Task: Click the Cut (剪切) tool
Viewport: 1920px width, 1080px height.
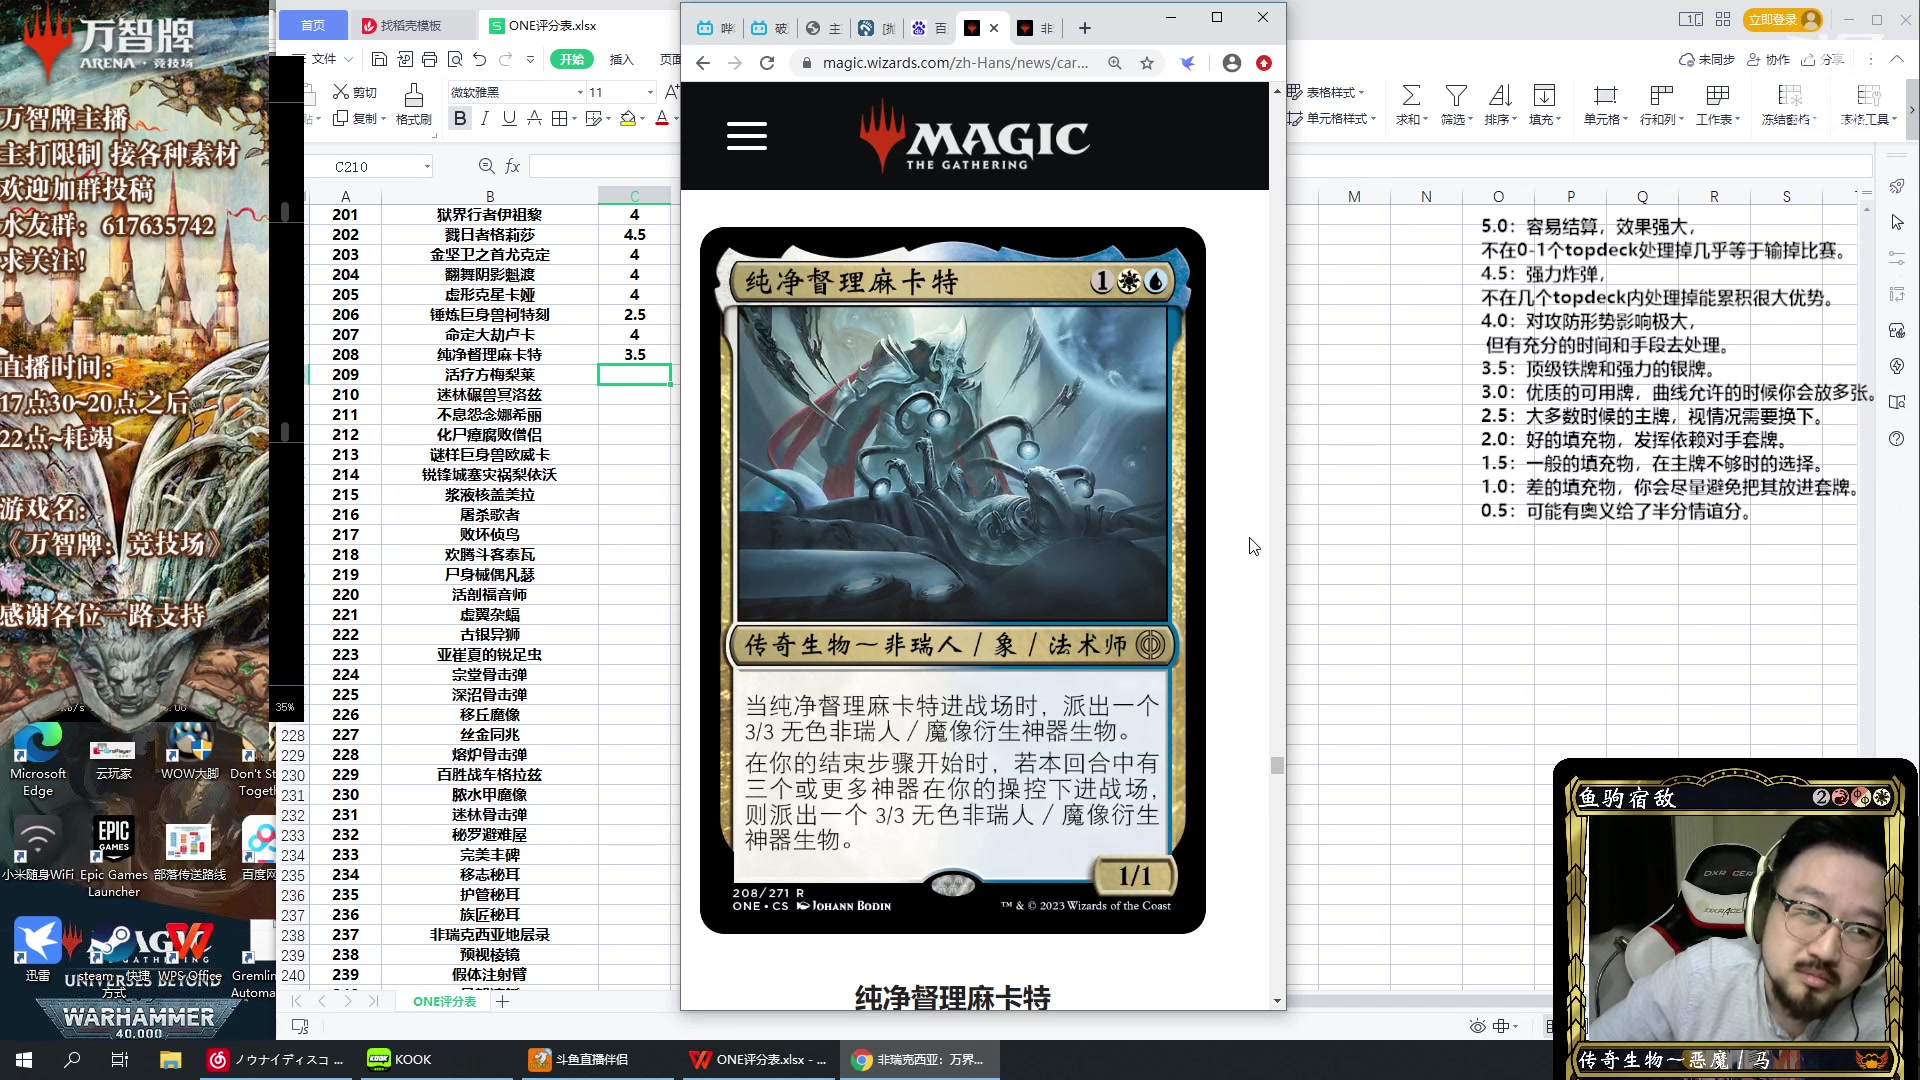Action: pyautogui.click(x=355, y=92)
